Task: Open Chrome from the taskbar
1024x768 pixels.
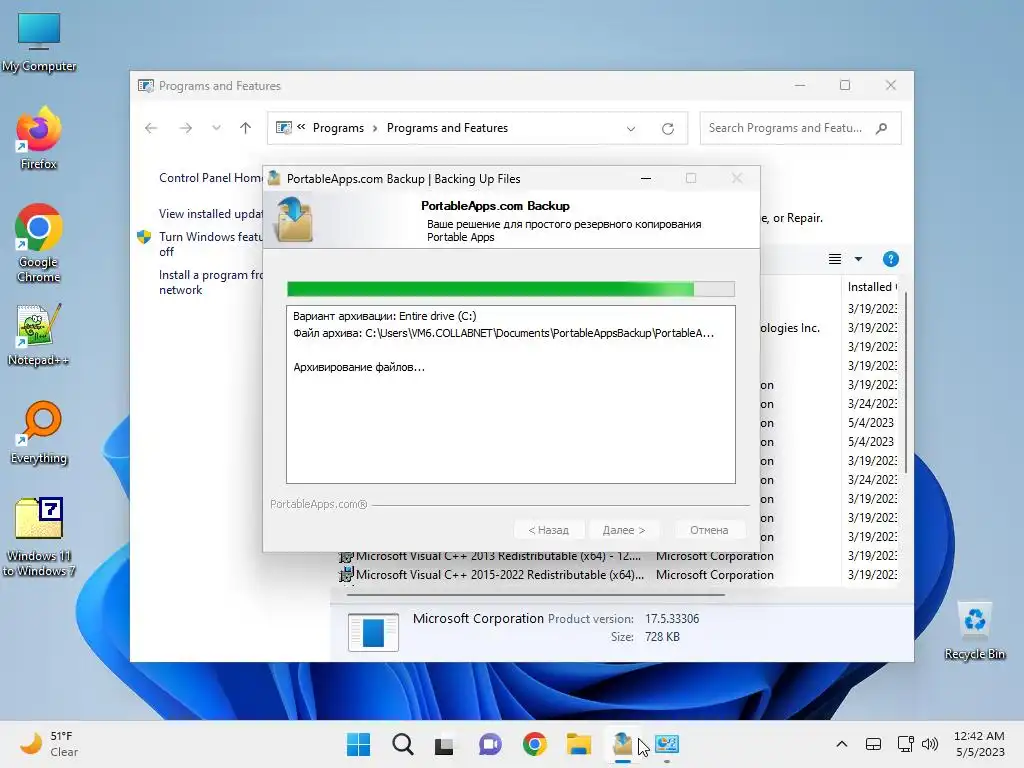Action: (x=534, y=744)
